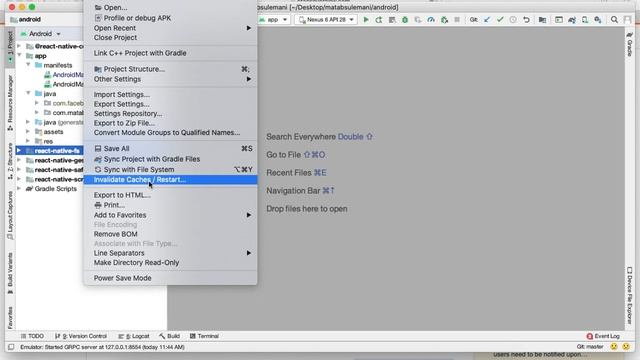Click Apply Changes and Restart Activity icon
The width and height of the screenshot is (640, 360).
pos(379,20)
